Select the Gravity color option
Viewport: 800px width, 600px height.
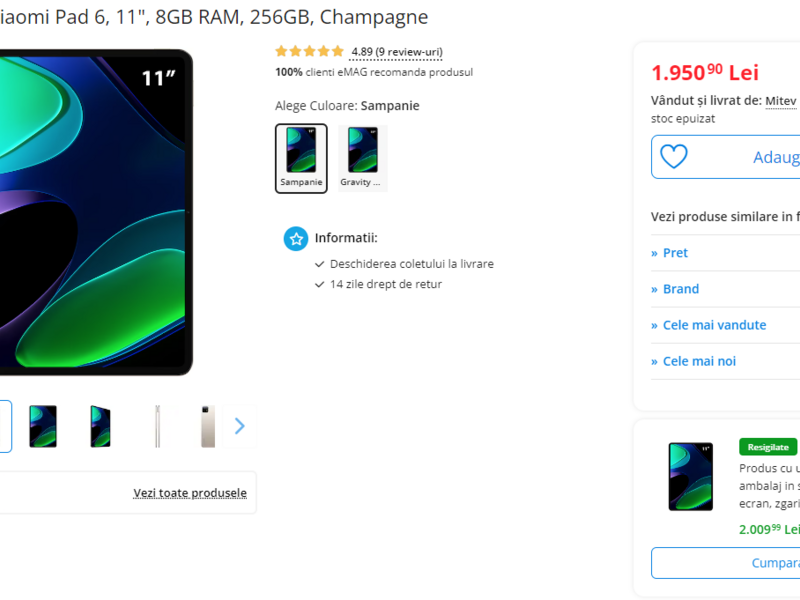click(362, 158)
